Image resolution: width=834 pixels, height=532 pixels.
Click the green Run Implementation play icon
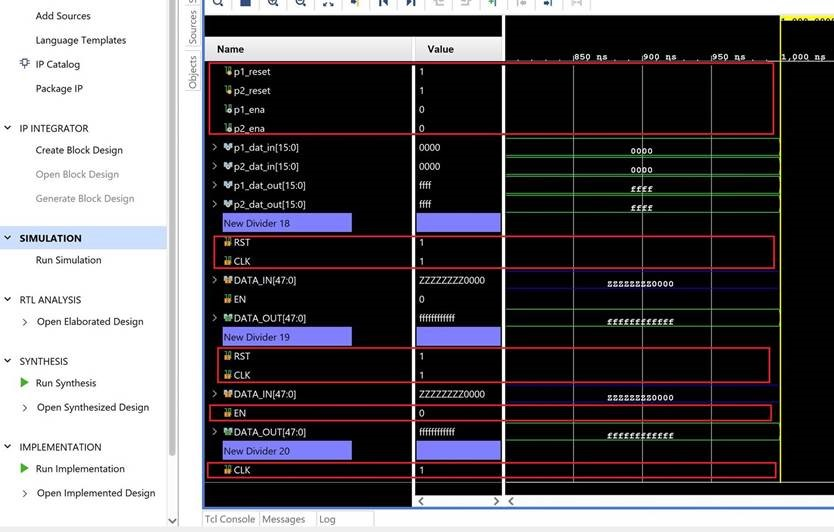coord(25,469)
